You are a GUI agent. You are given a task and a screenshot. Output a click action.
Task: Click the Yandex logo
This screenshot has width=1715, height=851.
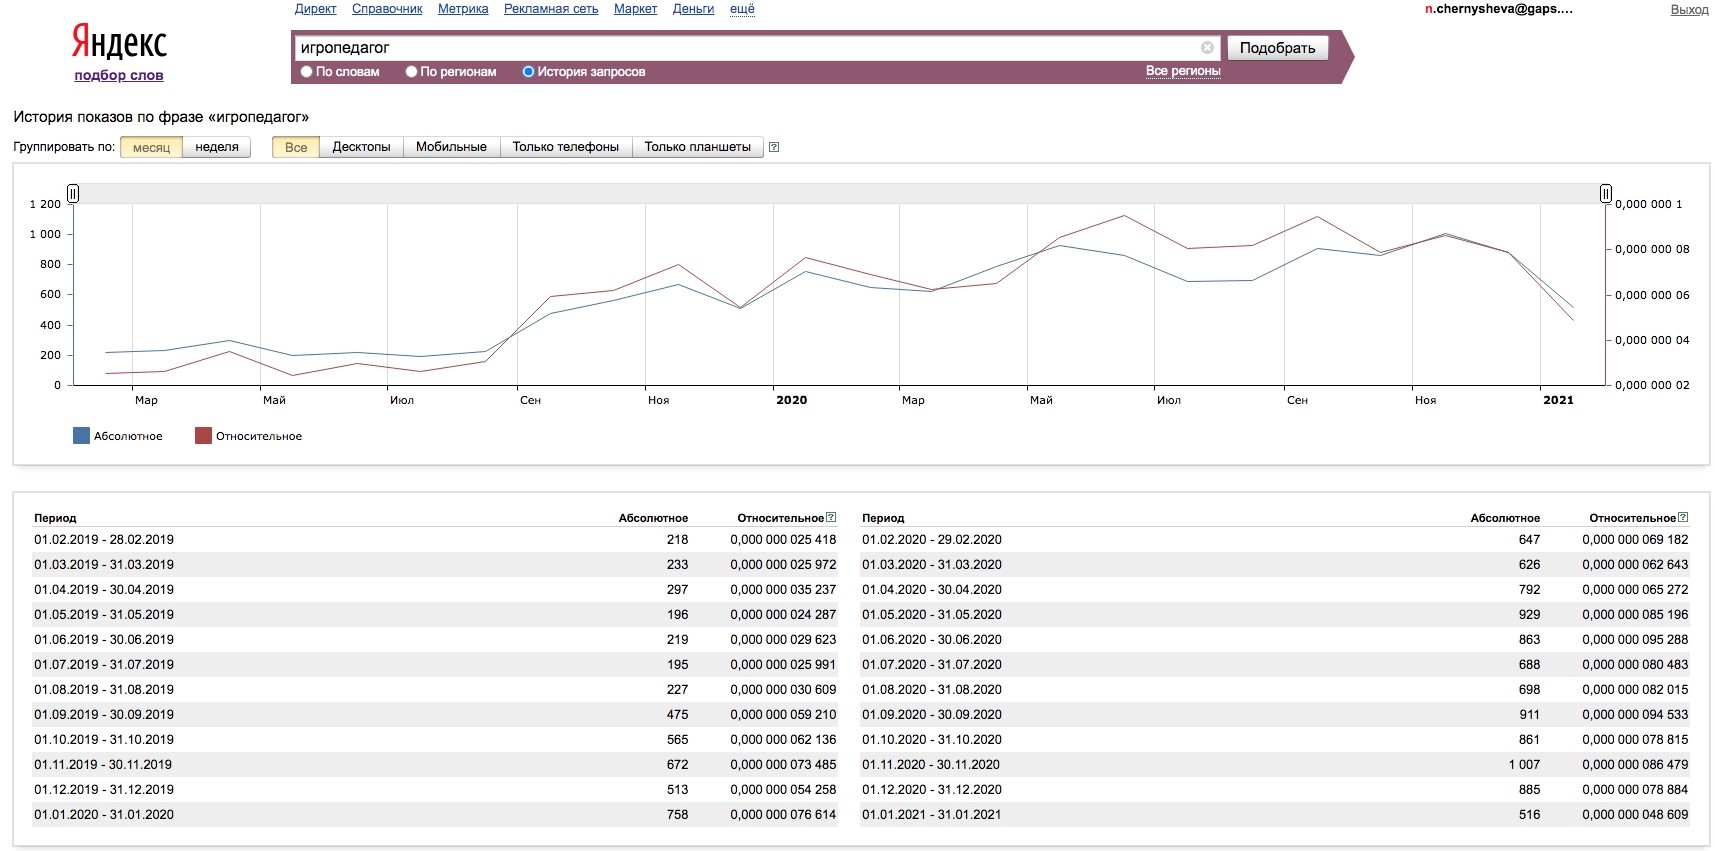pos(119,43)
